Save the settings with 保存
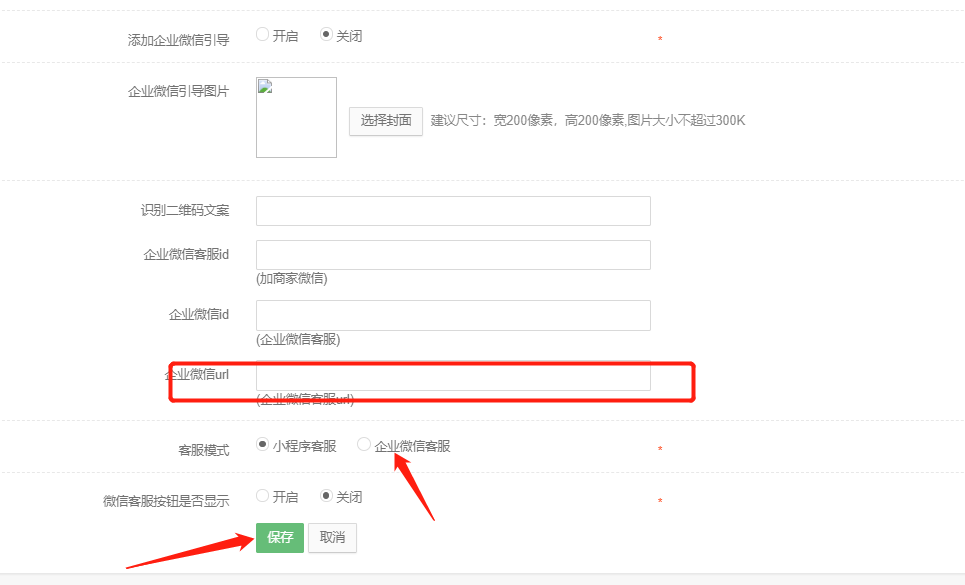965x585 pixels. pyautogui.click(x=280, y=538)
